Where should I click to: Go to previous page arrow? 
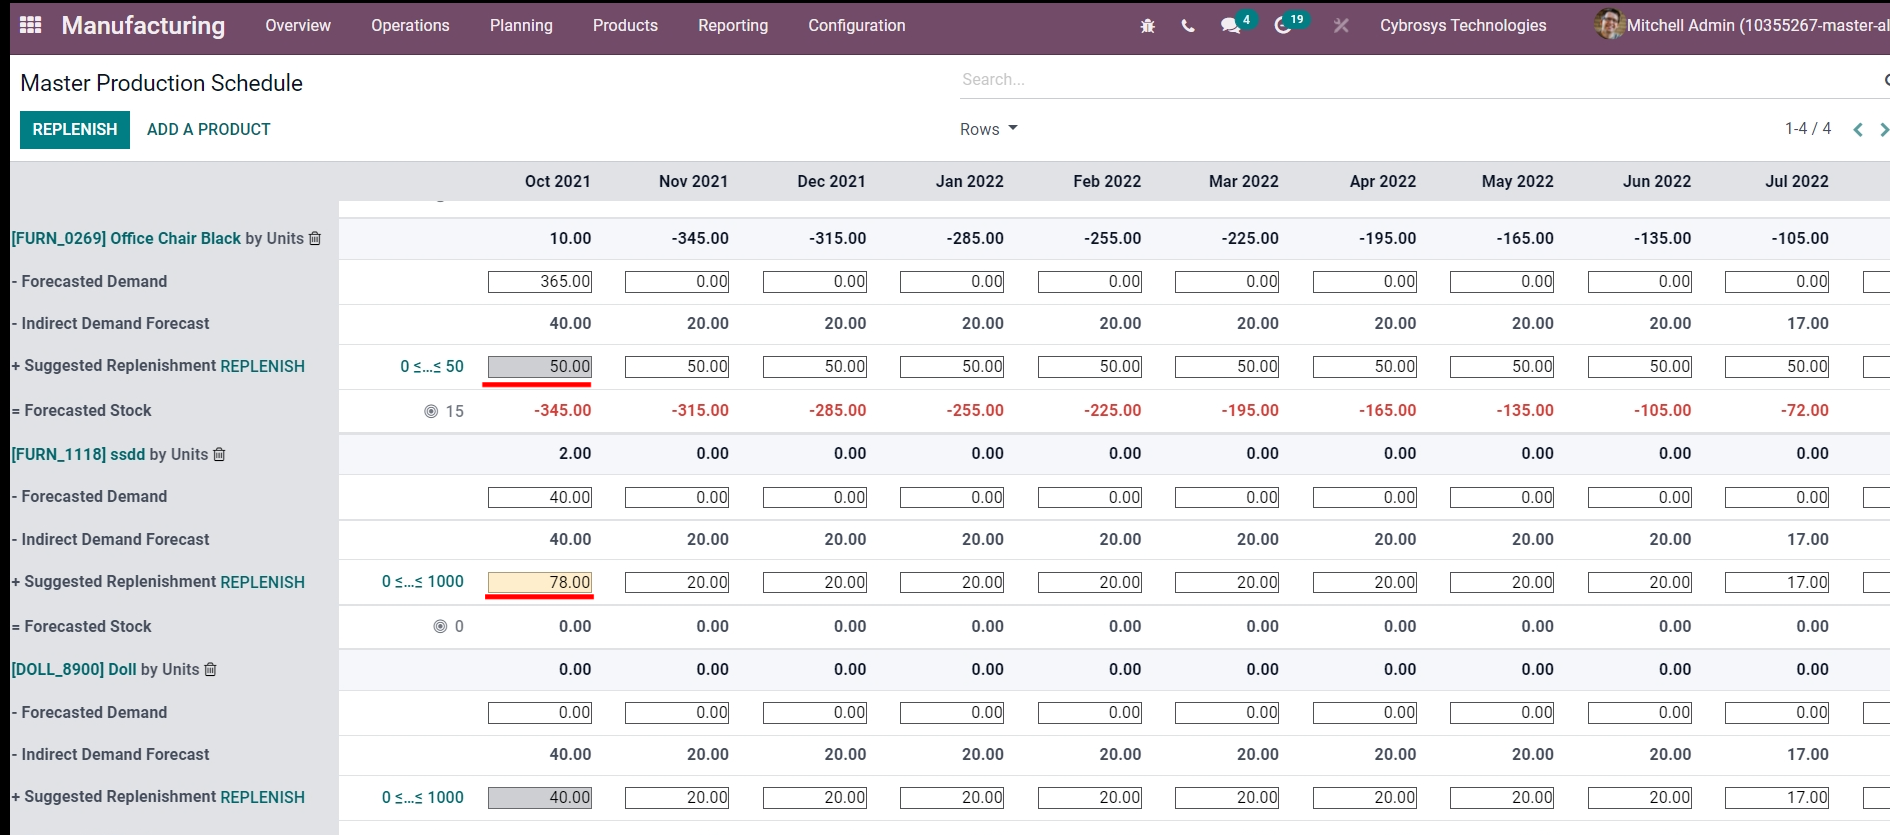(1858, 129)
